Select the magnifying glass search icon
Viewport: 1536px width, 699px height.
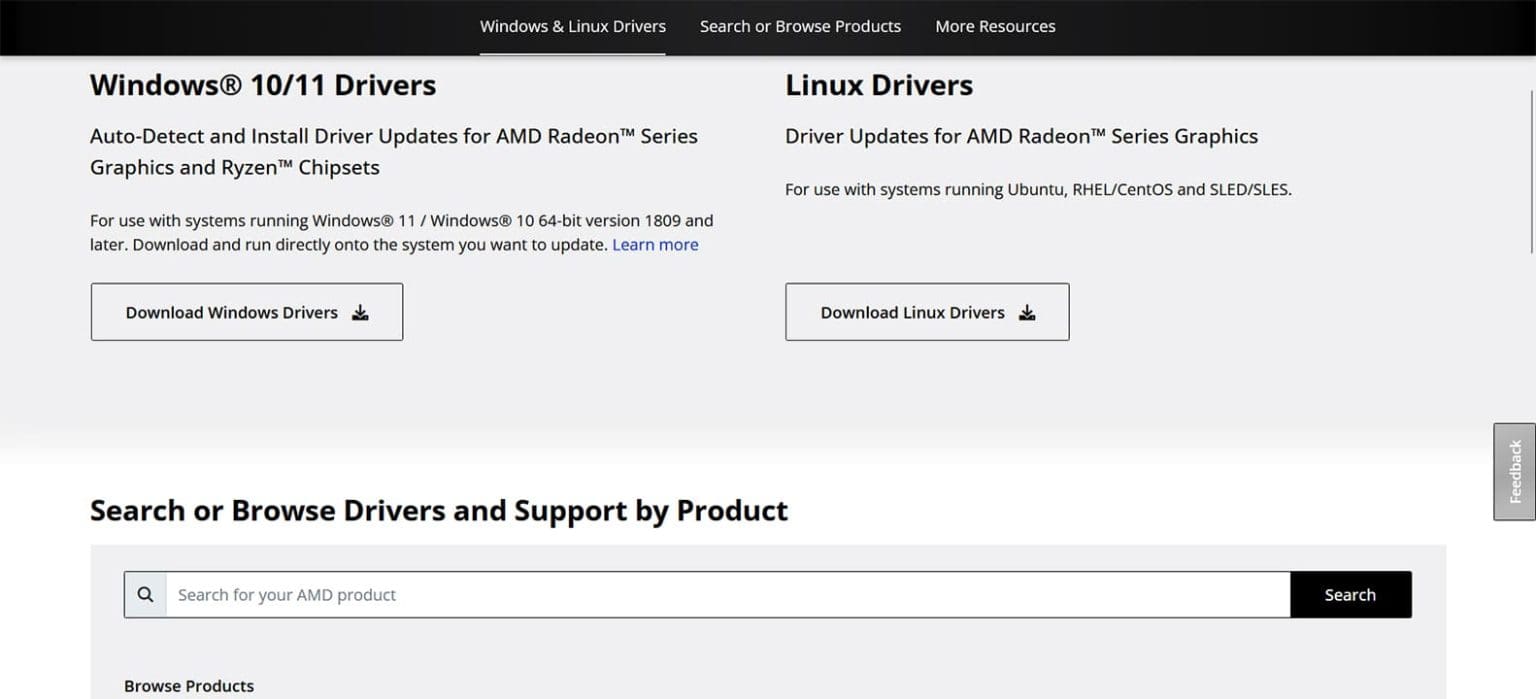click(x=145, y=594)
